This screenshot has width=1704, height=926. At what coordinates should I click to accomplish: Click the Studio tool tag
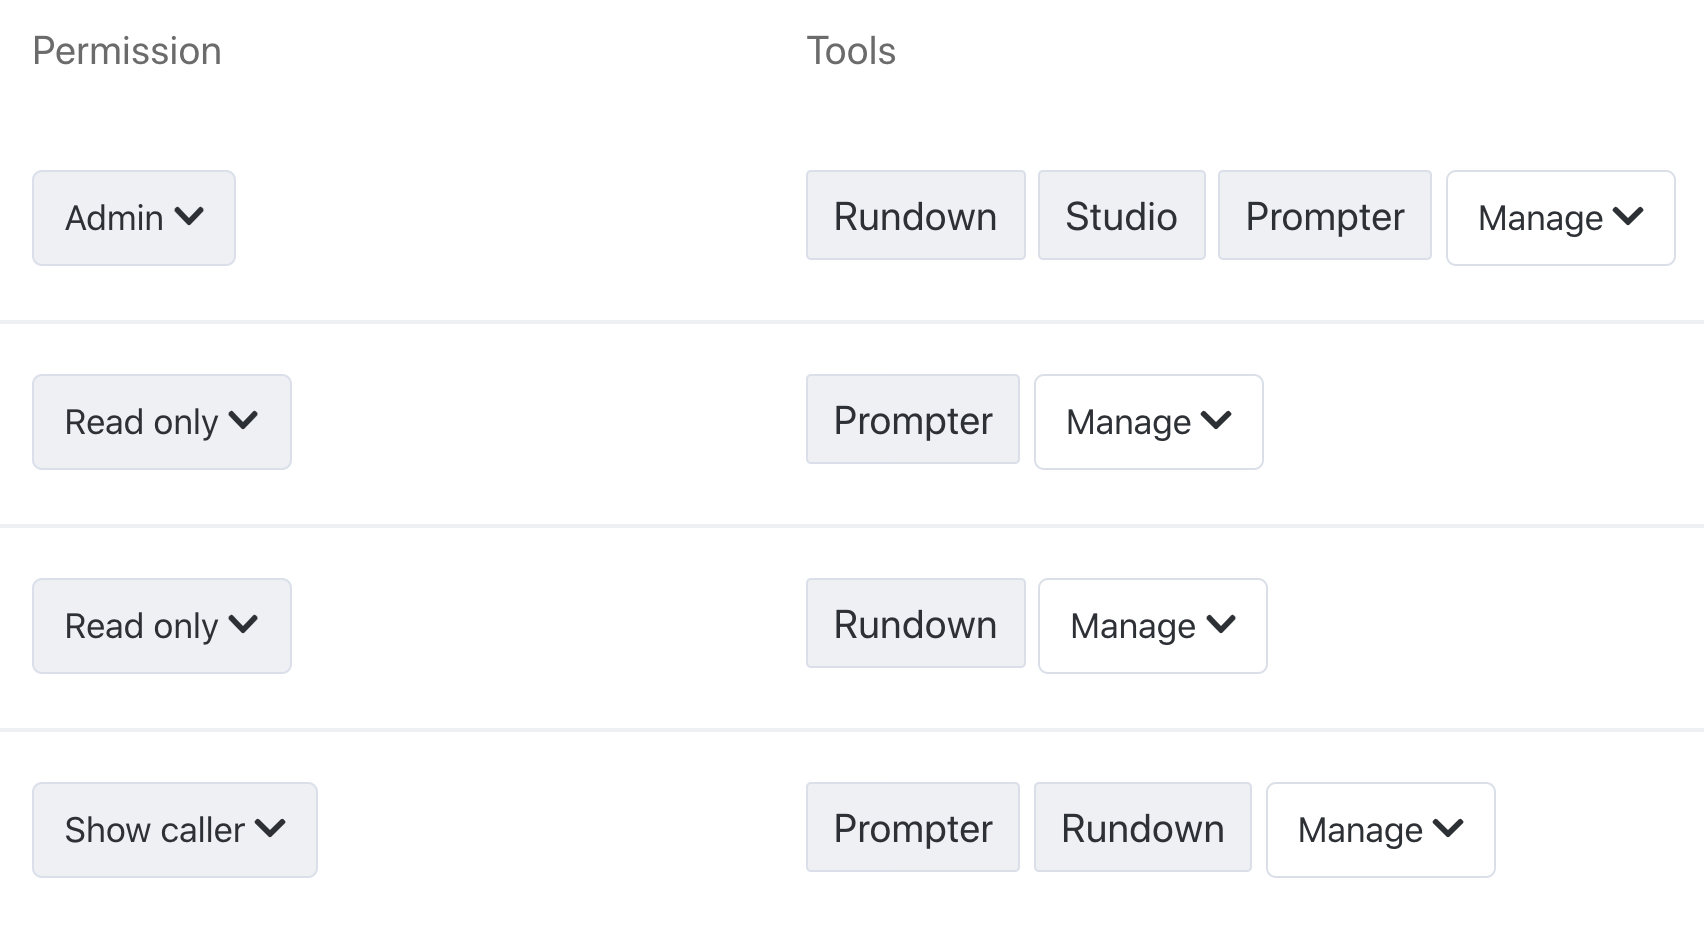(1121, 216)
